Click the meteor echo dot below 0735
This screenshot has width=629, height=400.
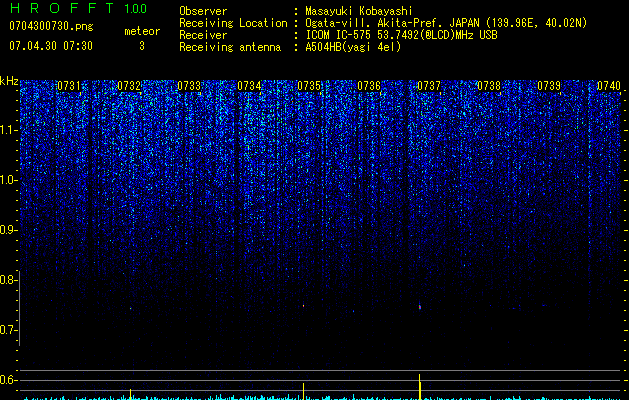(x=303, y=306)
